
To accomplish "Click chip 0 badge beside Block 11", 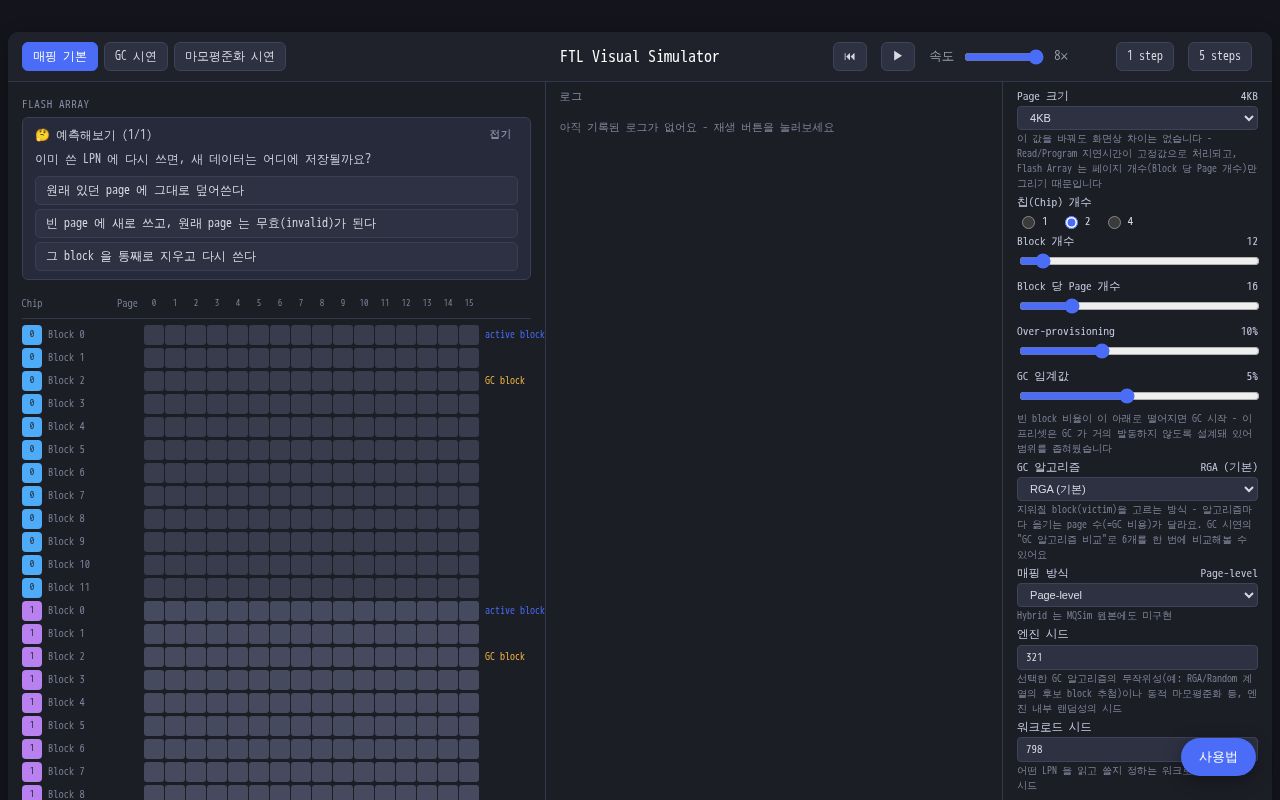I will 32,587.
